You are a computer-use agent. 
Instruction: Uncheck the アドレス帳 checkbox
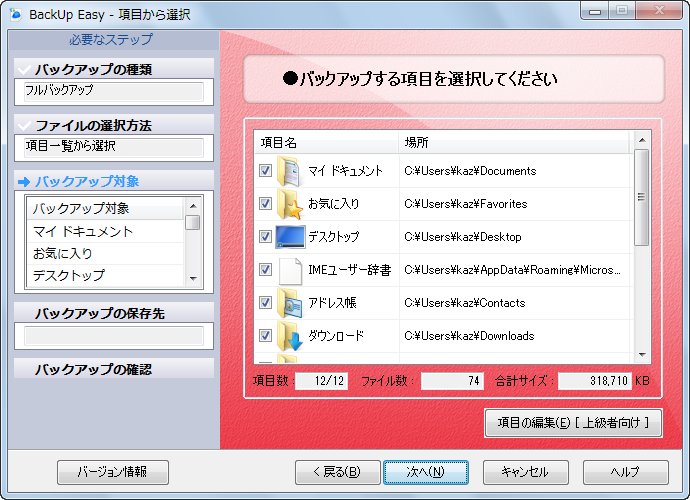265,302
